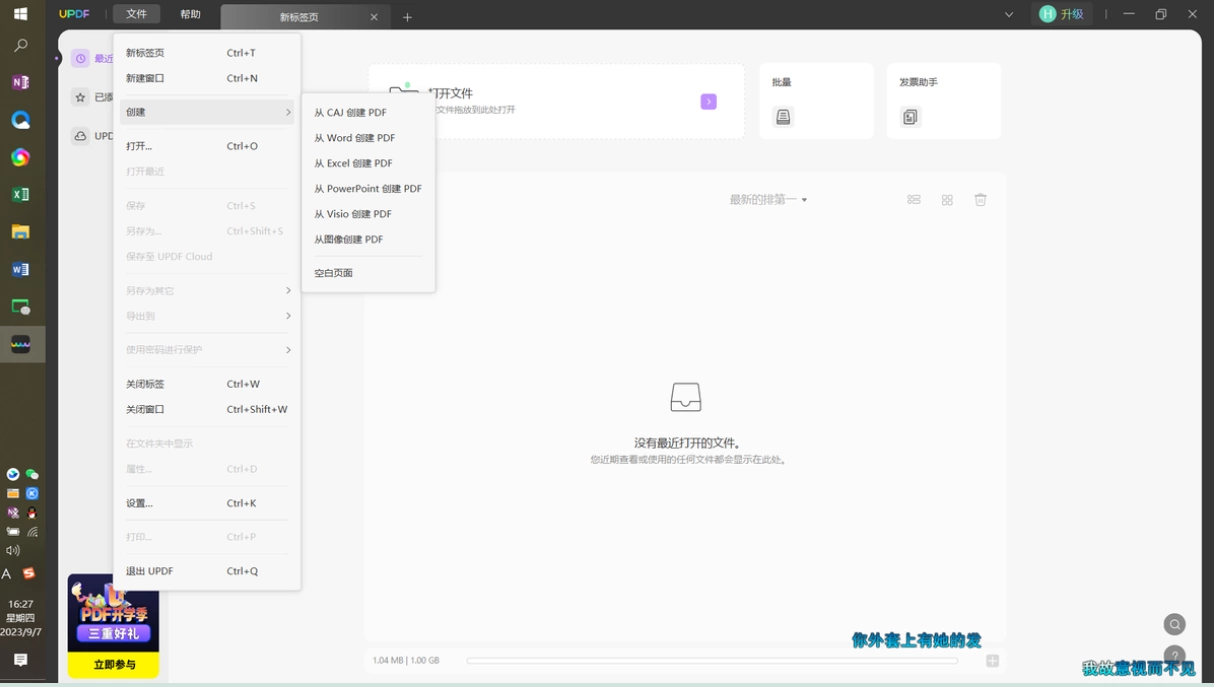The image size is (1214, 687).
Task: Switch to list view icon
Action: coord(914,200)
